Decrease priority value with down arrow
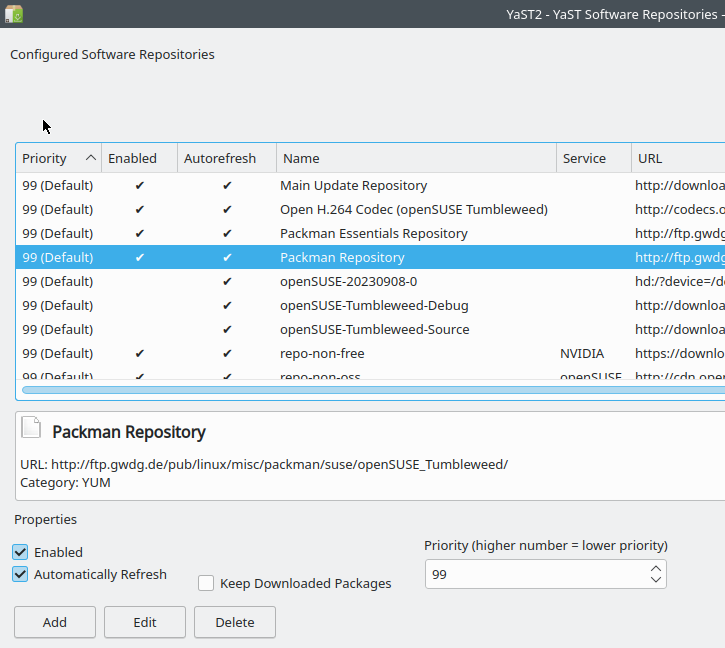725x648 pixels. point(655,580)
